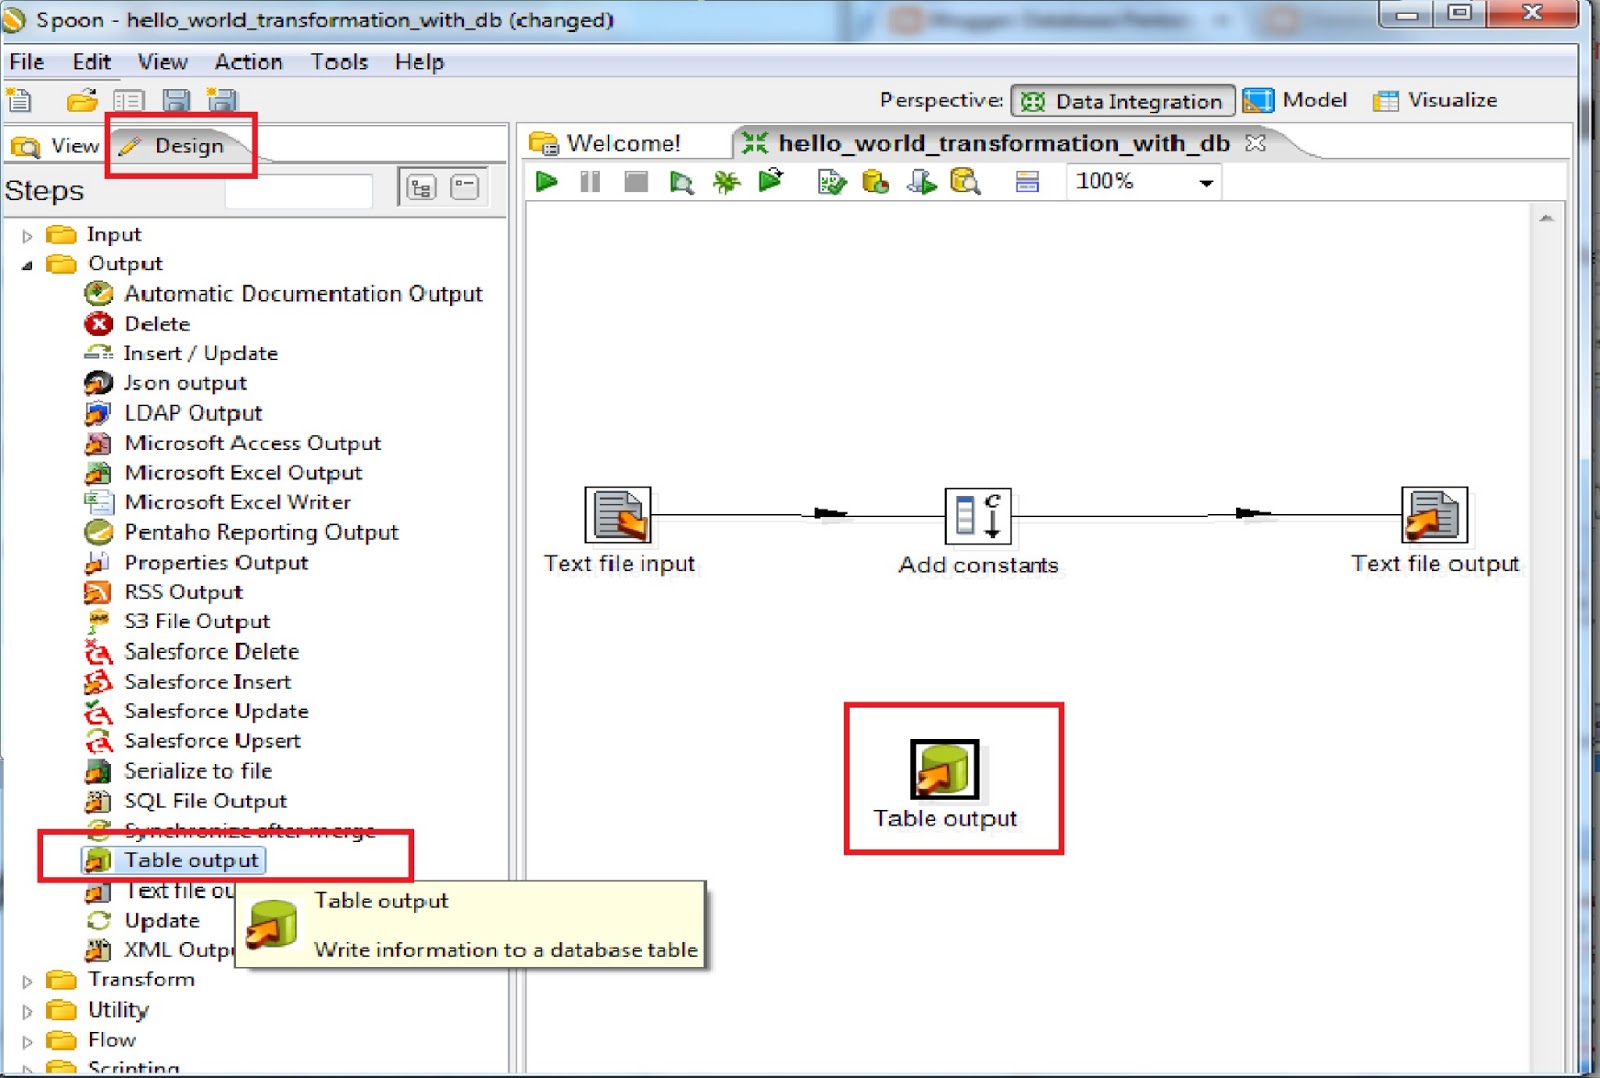1600x1078 pixels.
Task: Select the Salesforce Insert step
Action: (x=207, y=681)
